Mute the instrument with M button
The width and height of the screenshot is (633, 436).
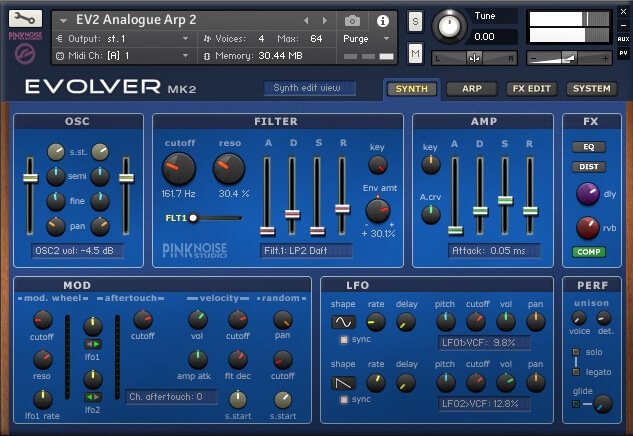point(415,53)
